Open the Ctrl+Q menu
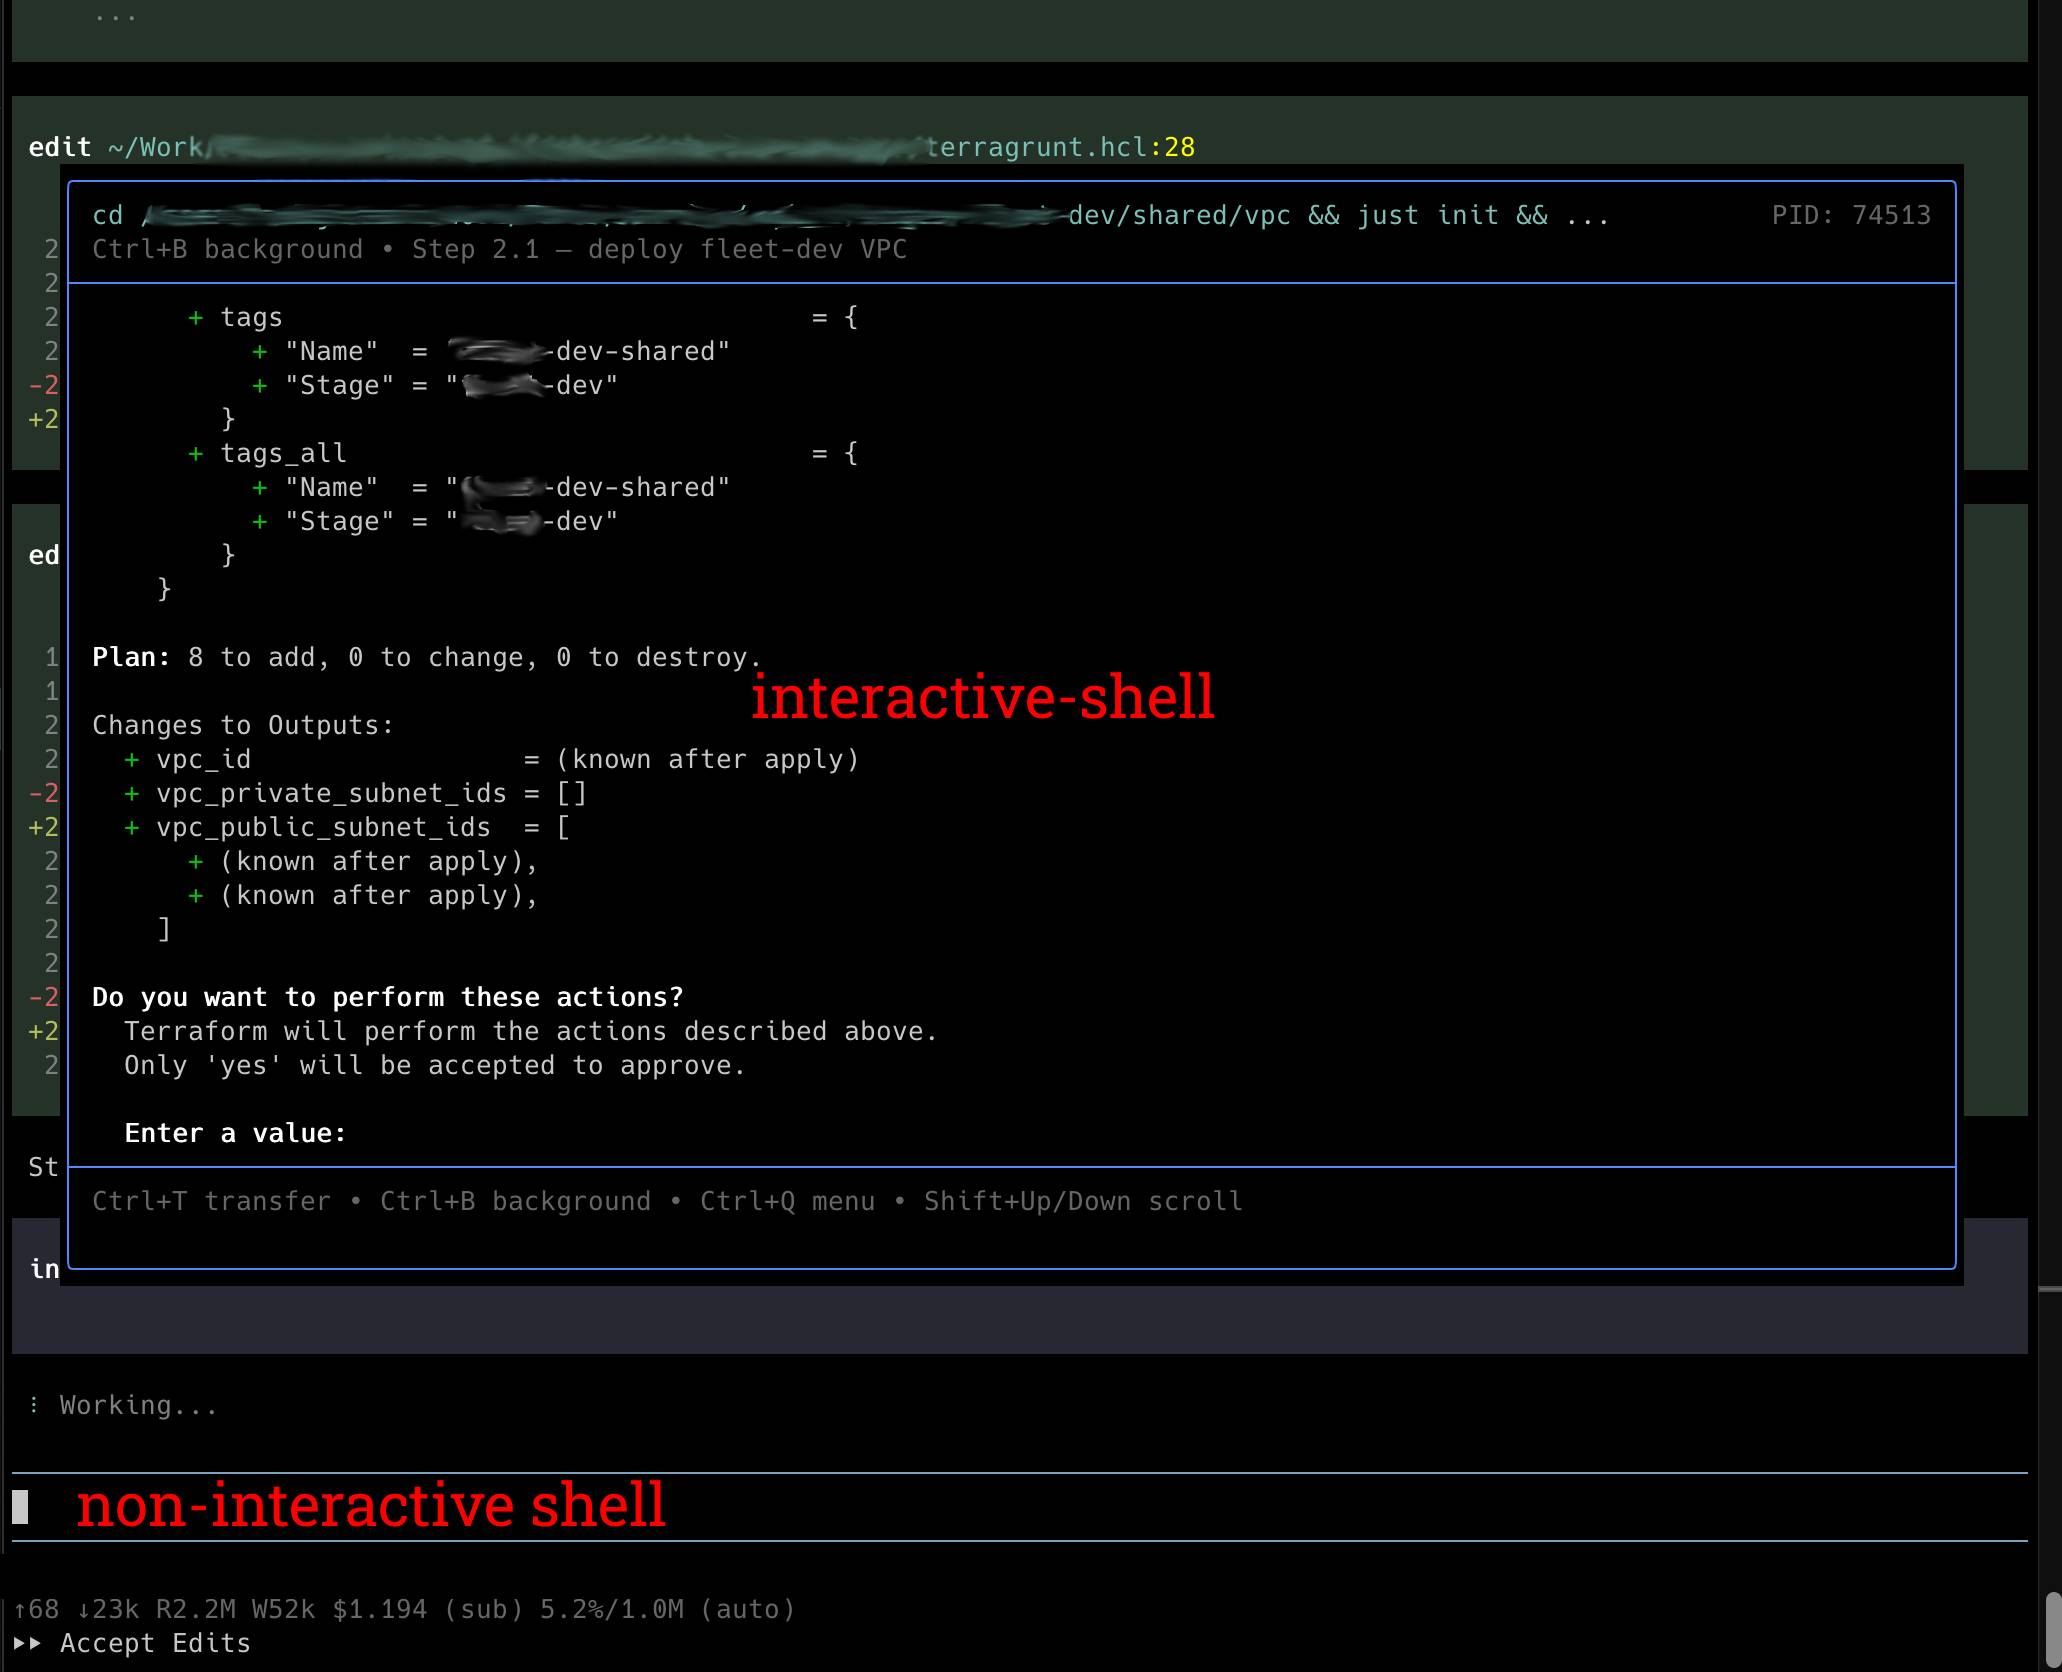The height and width of the screenshot is (1672, 2062). pyautogui.click(x=787, y=1200)
